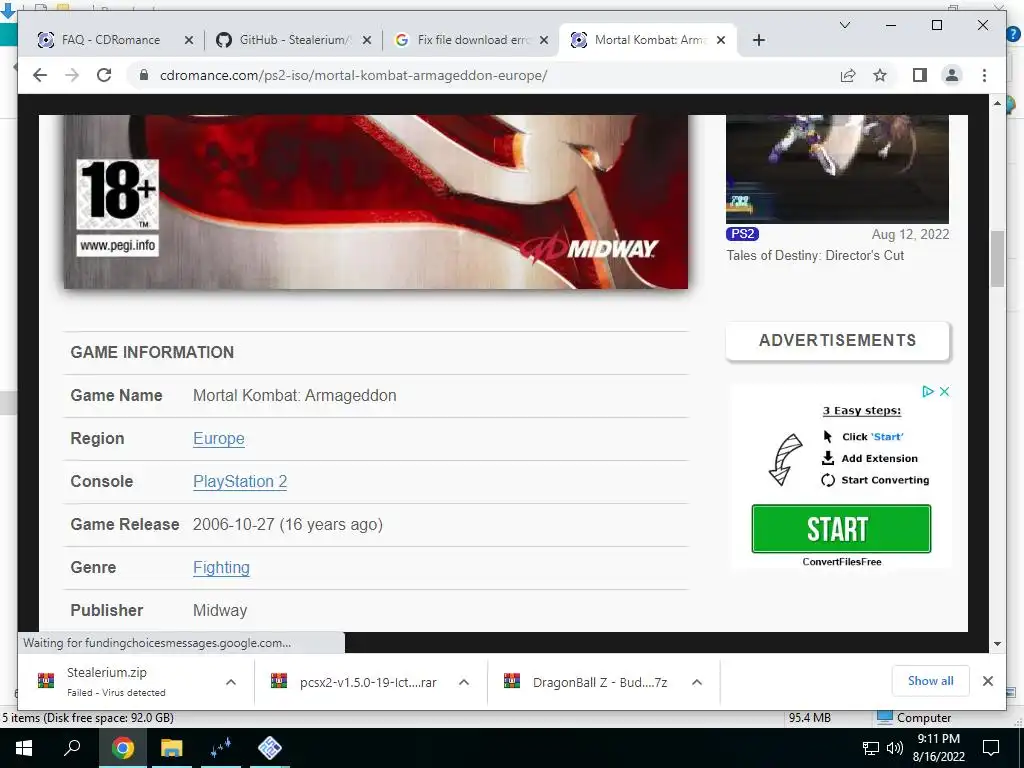1024x768 pixels.
Task: Click the Chrome taskbar icon
Action: [x=123, y=748]
